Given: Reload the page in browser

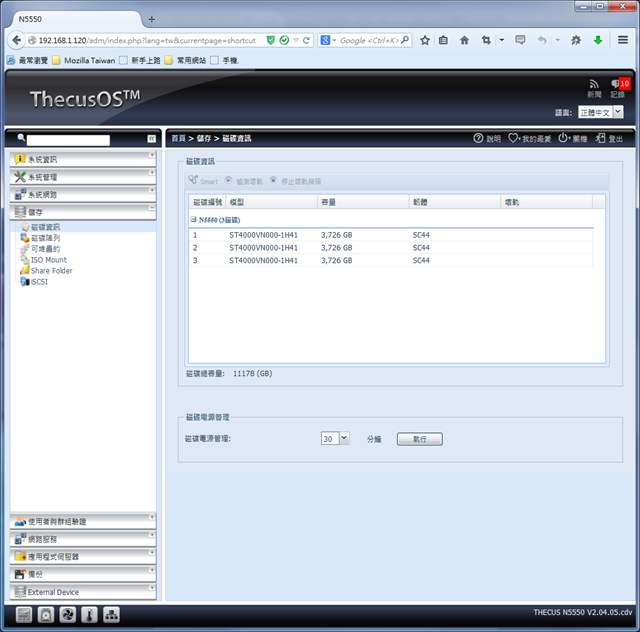Looking at the screenshot, I should pos(306,40).
